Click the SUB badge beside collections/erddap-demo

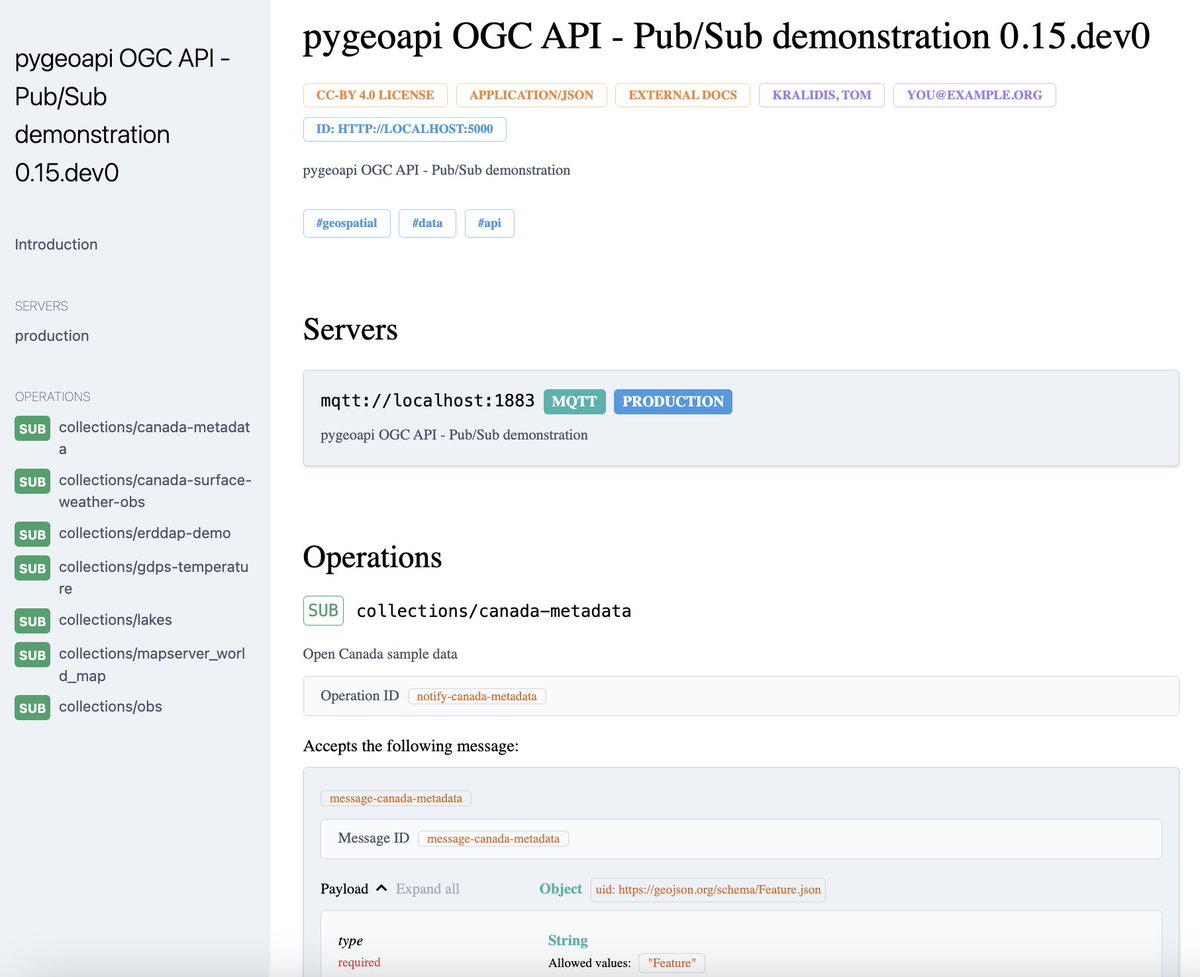point(33,534)
